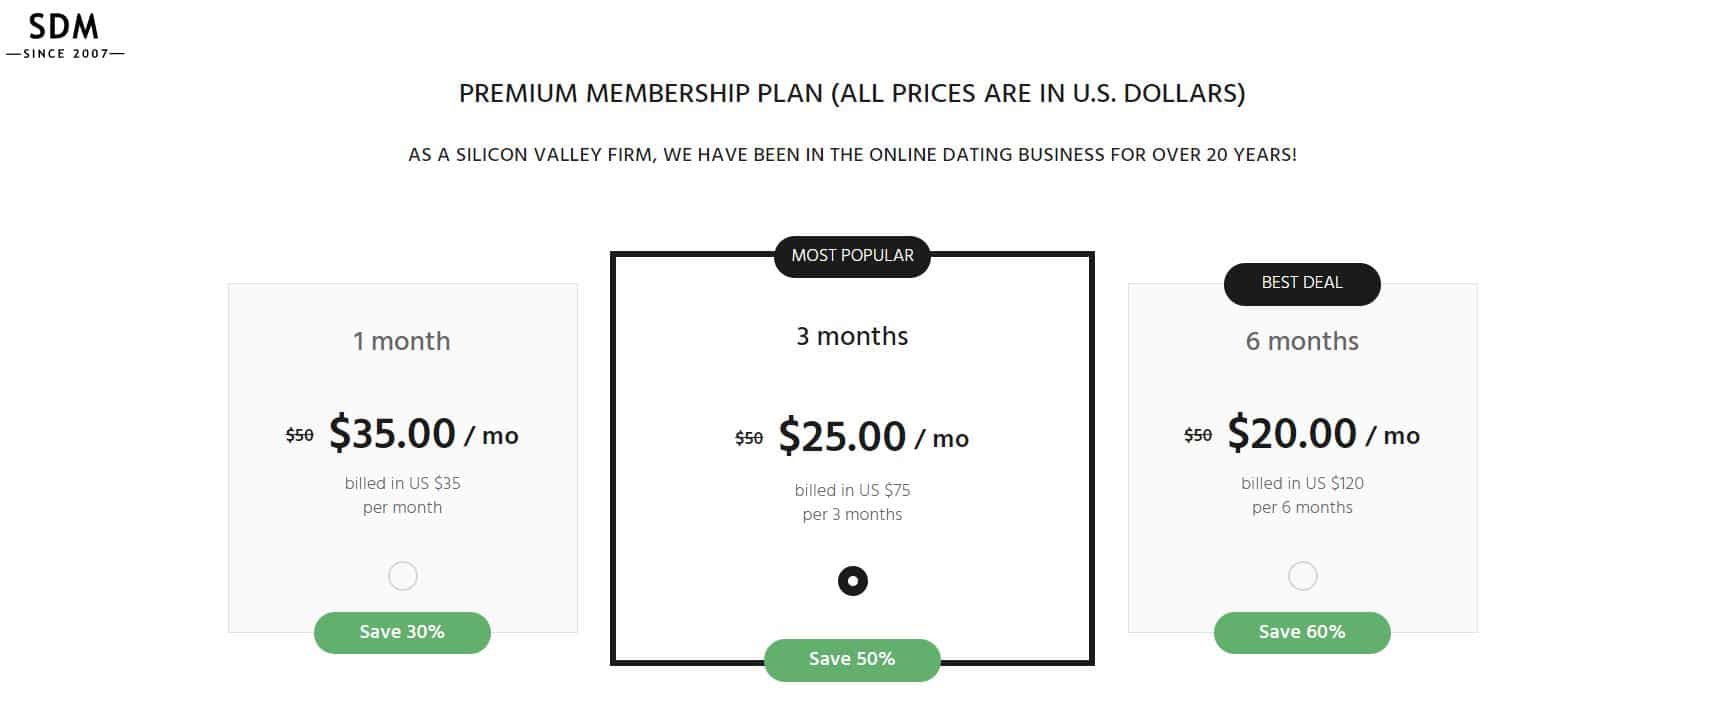
Task: Click the $20.00 / mo price
Action: click(1322, 434)
